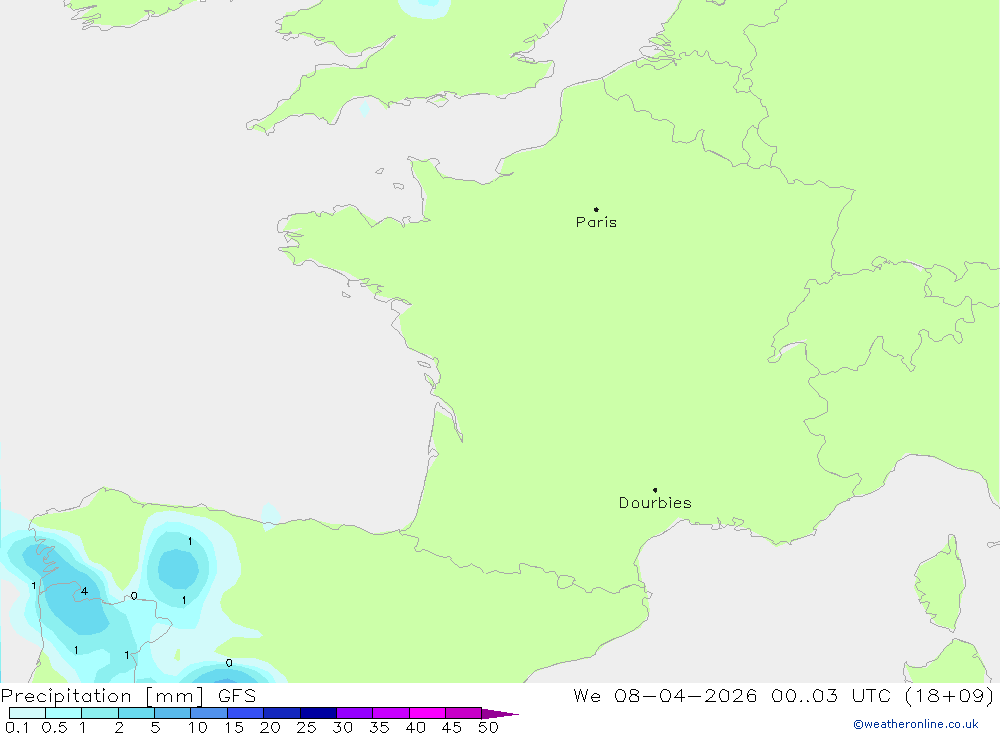Open the weatheronline.co.uk copyright link

(x=916, y=724)
